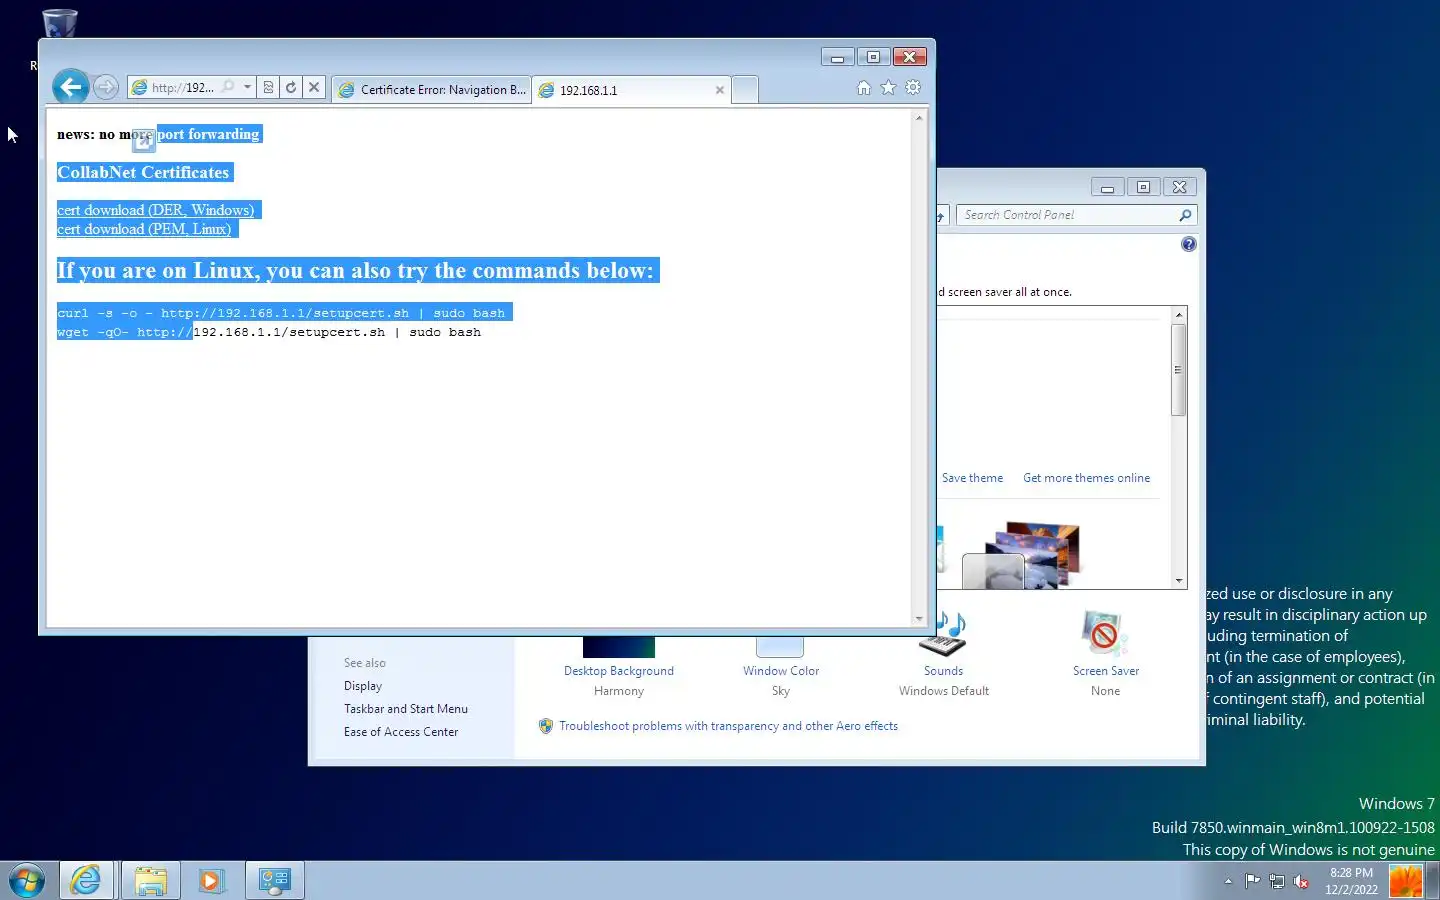Click Save theme link
Screen dimensions: 1440x900
tap(972, 478)
